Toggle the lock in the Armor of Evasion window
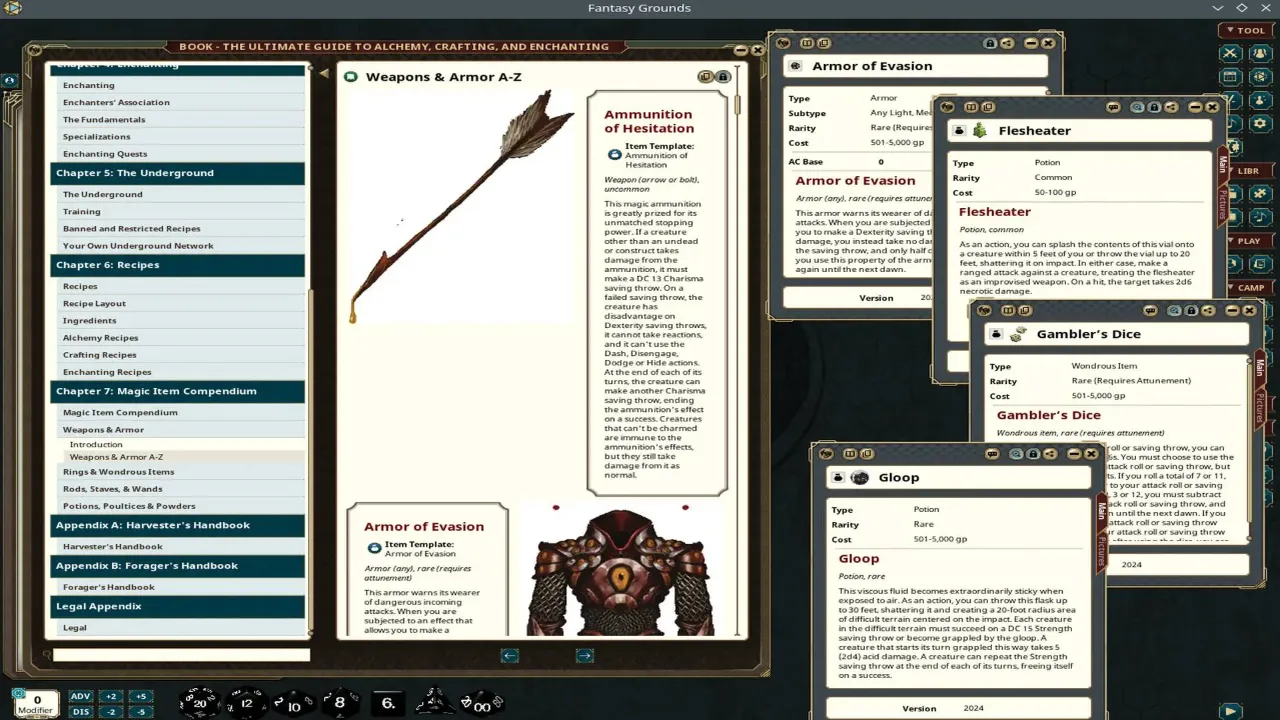1280x720 pixels. tap(990, 43)
